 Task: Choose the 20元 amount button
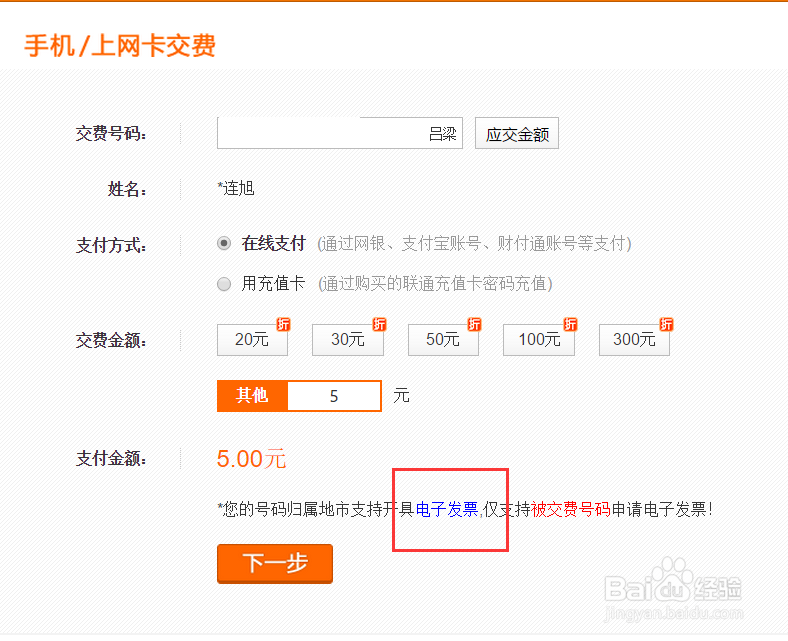pyautogui.click(x=252, y=340)
